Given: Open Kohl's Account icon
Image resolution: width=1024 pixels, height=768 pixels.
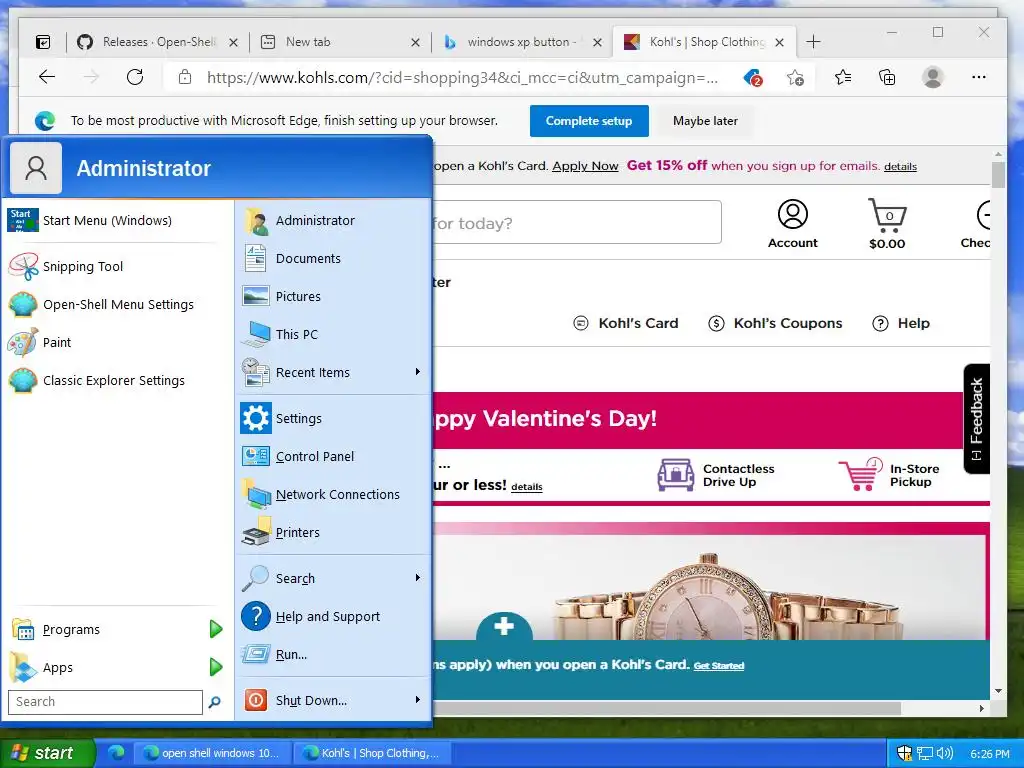Looking at the screenshot, I should click(792, 224).
